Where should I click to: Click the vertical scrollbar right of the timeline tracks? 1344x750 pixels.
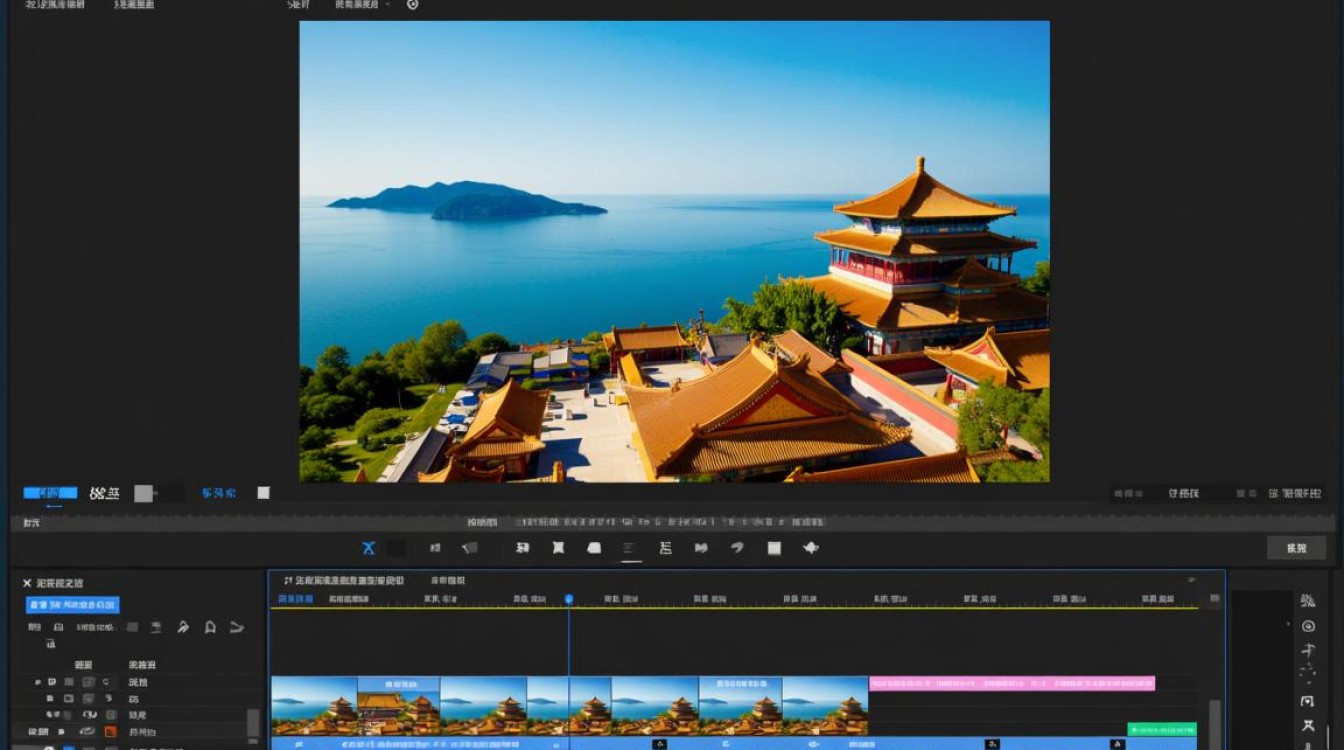tap(1215, 724)
